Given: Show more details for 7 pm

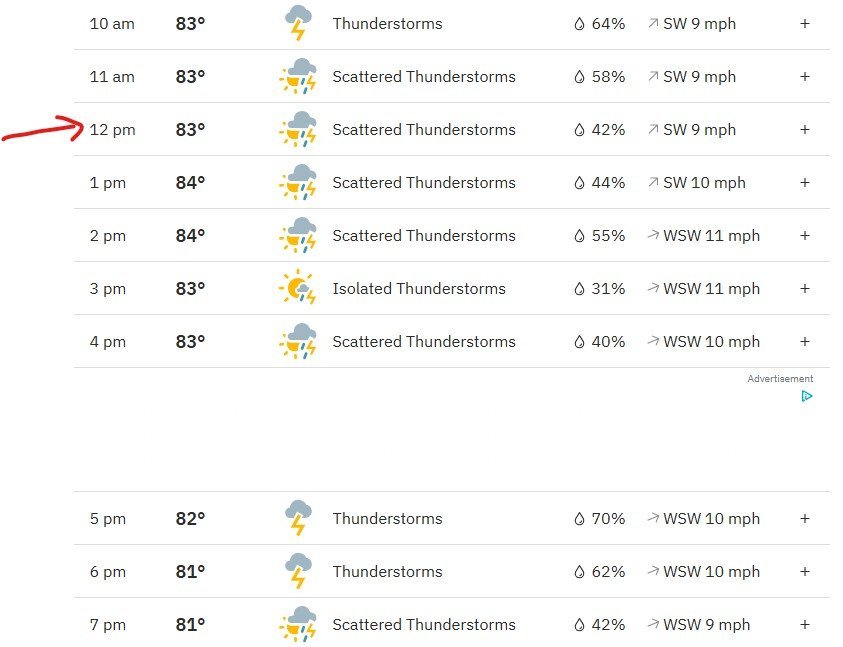Looking at the screenshot, I should pyautogui.click(x=804, y=624).
